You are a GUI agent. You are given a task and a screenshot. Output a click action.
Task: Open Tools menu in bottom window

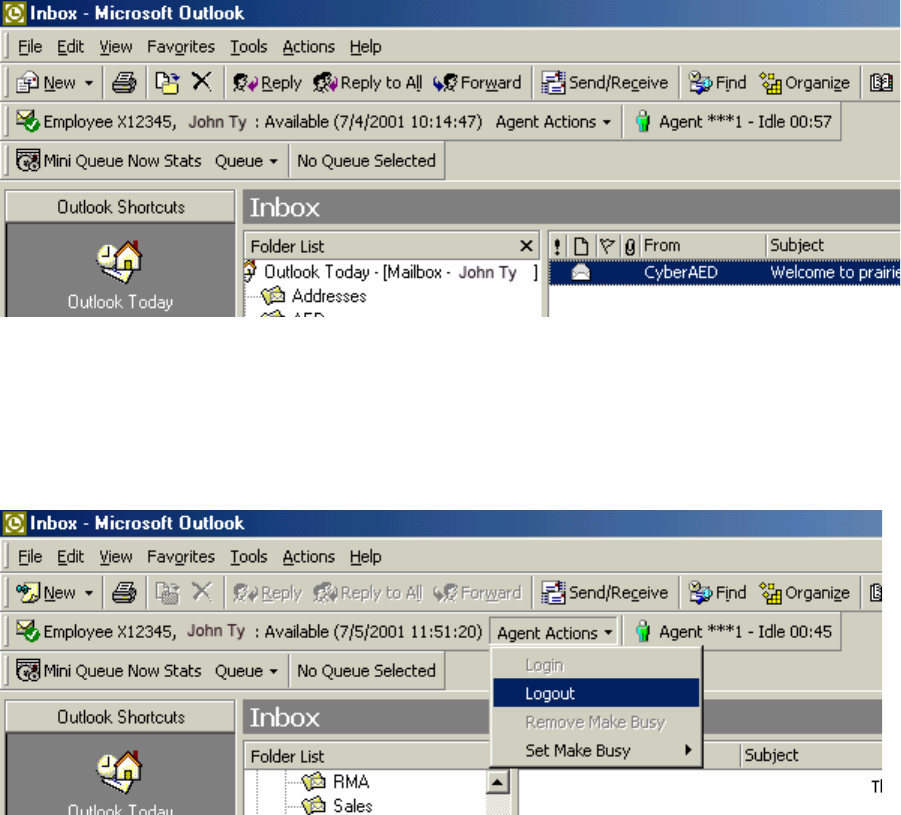point(249,556)
